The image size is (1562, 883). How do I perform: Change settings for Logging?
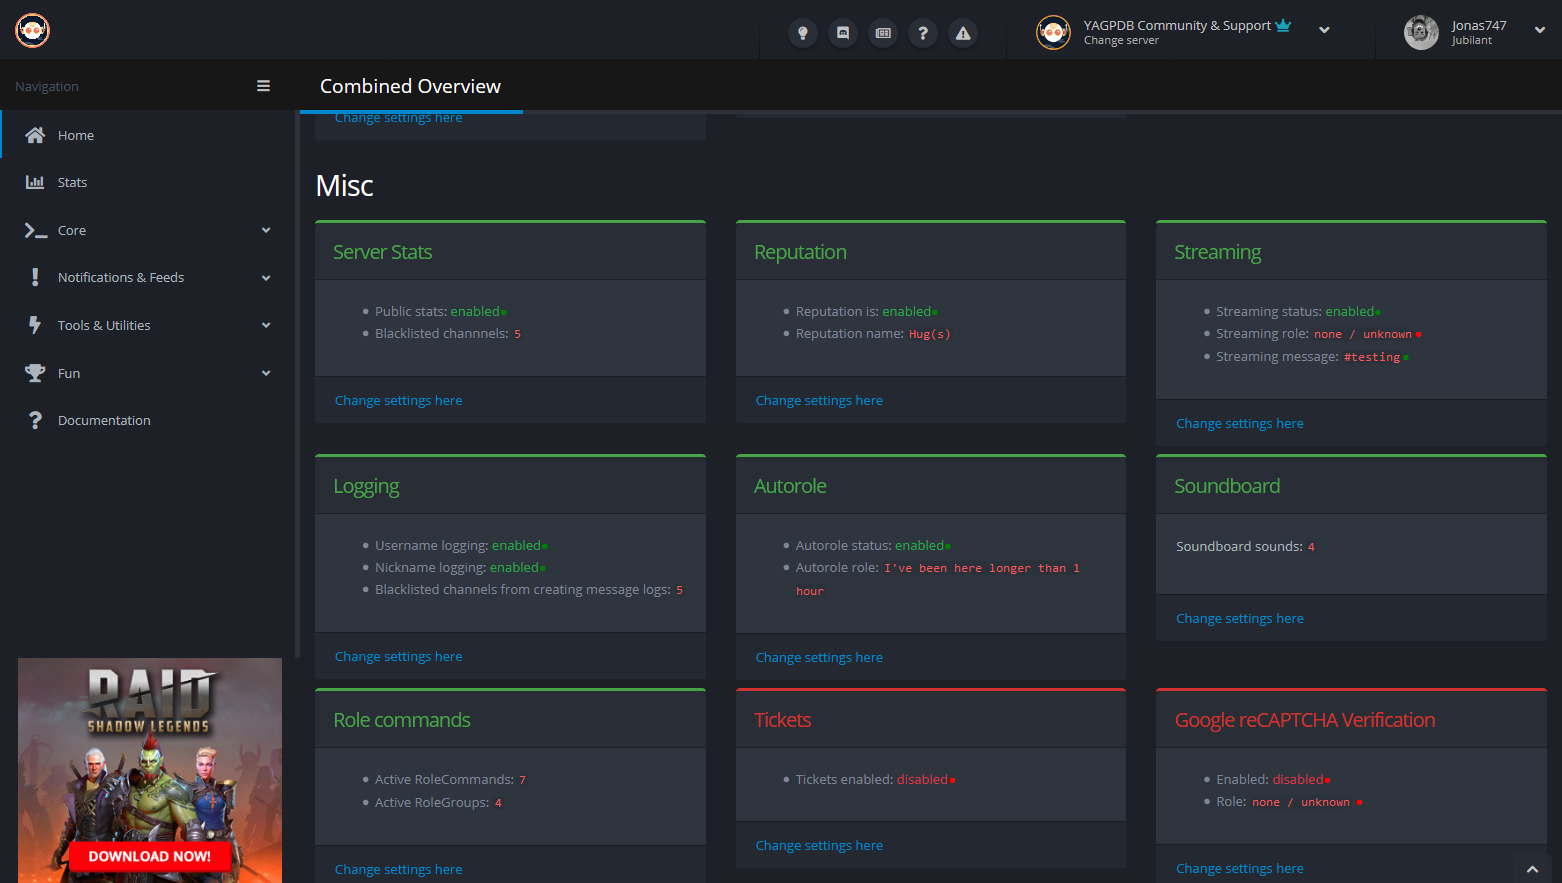[398, 656]
